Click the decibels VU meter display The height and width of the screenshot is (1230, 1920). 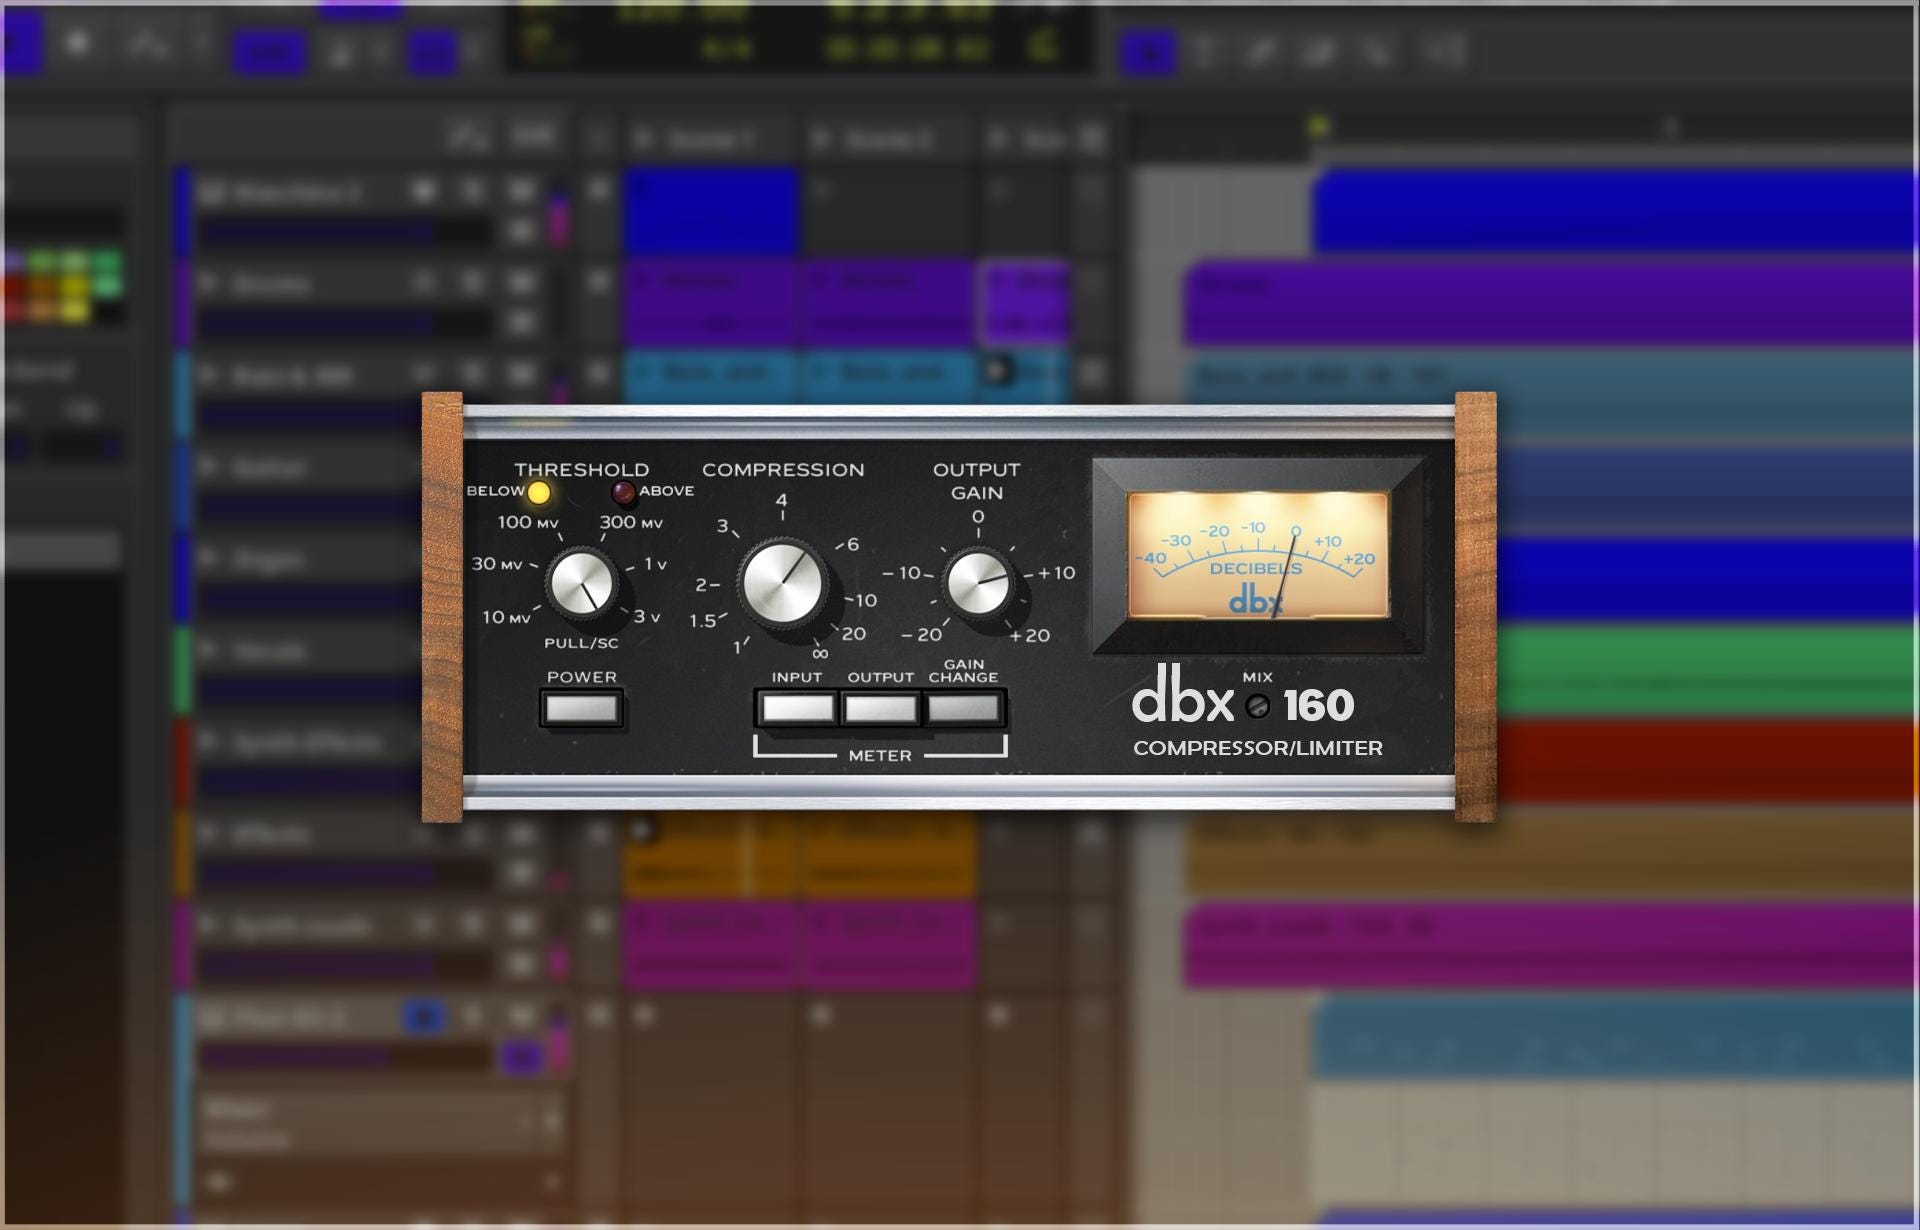point(1258,555)
